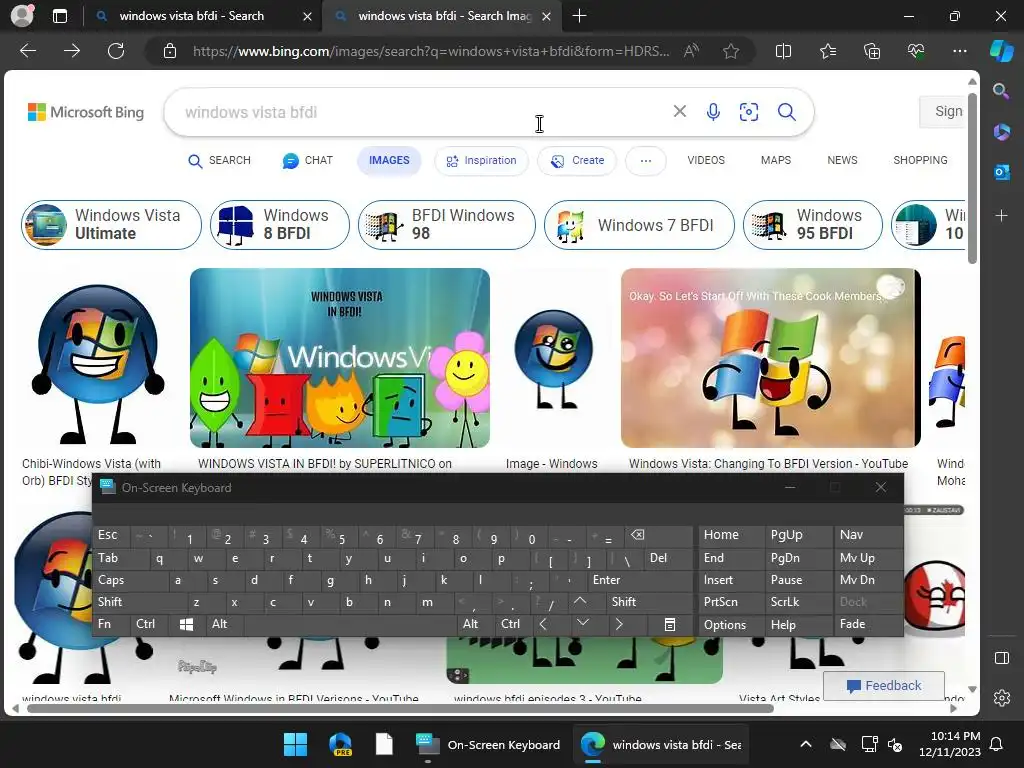View site information lock icon
Screen dimensions: 1024x768
tap(170, 51)
